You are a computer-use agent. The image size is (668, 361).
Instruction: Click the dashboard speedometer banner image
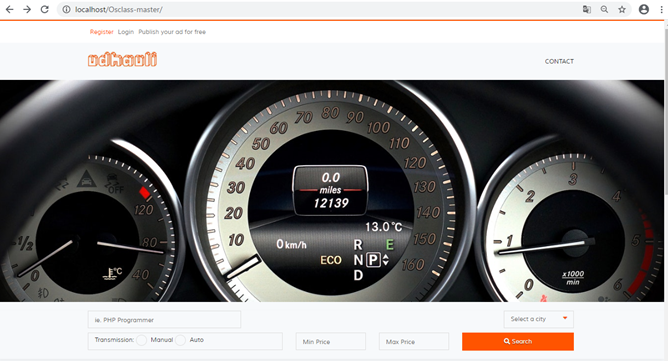[332, 191]
